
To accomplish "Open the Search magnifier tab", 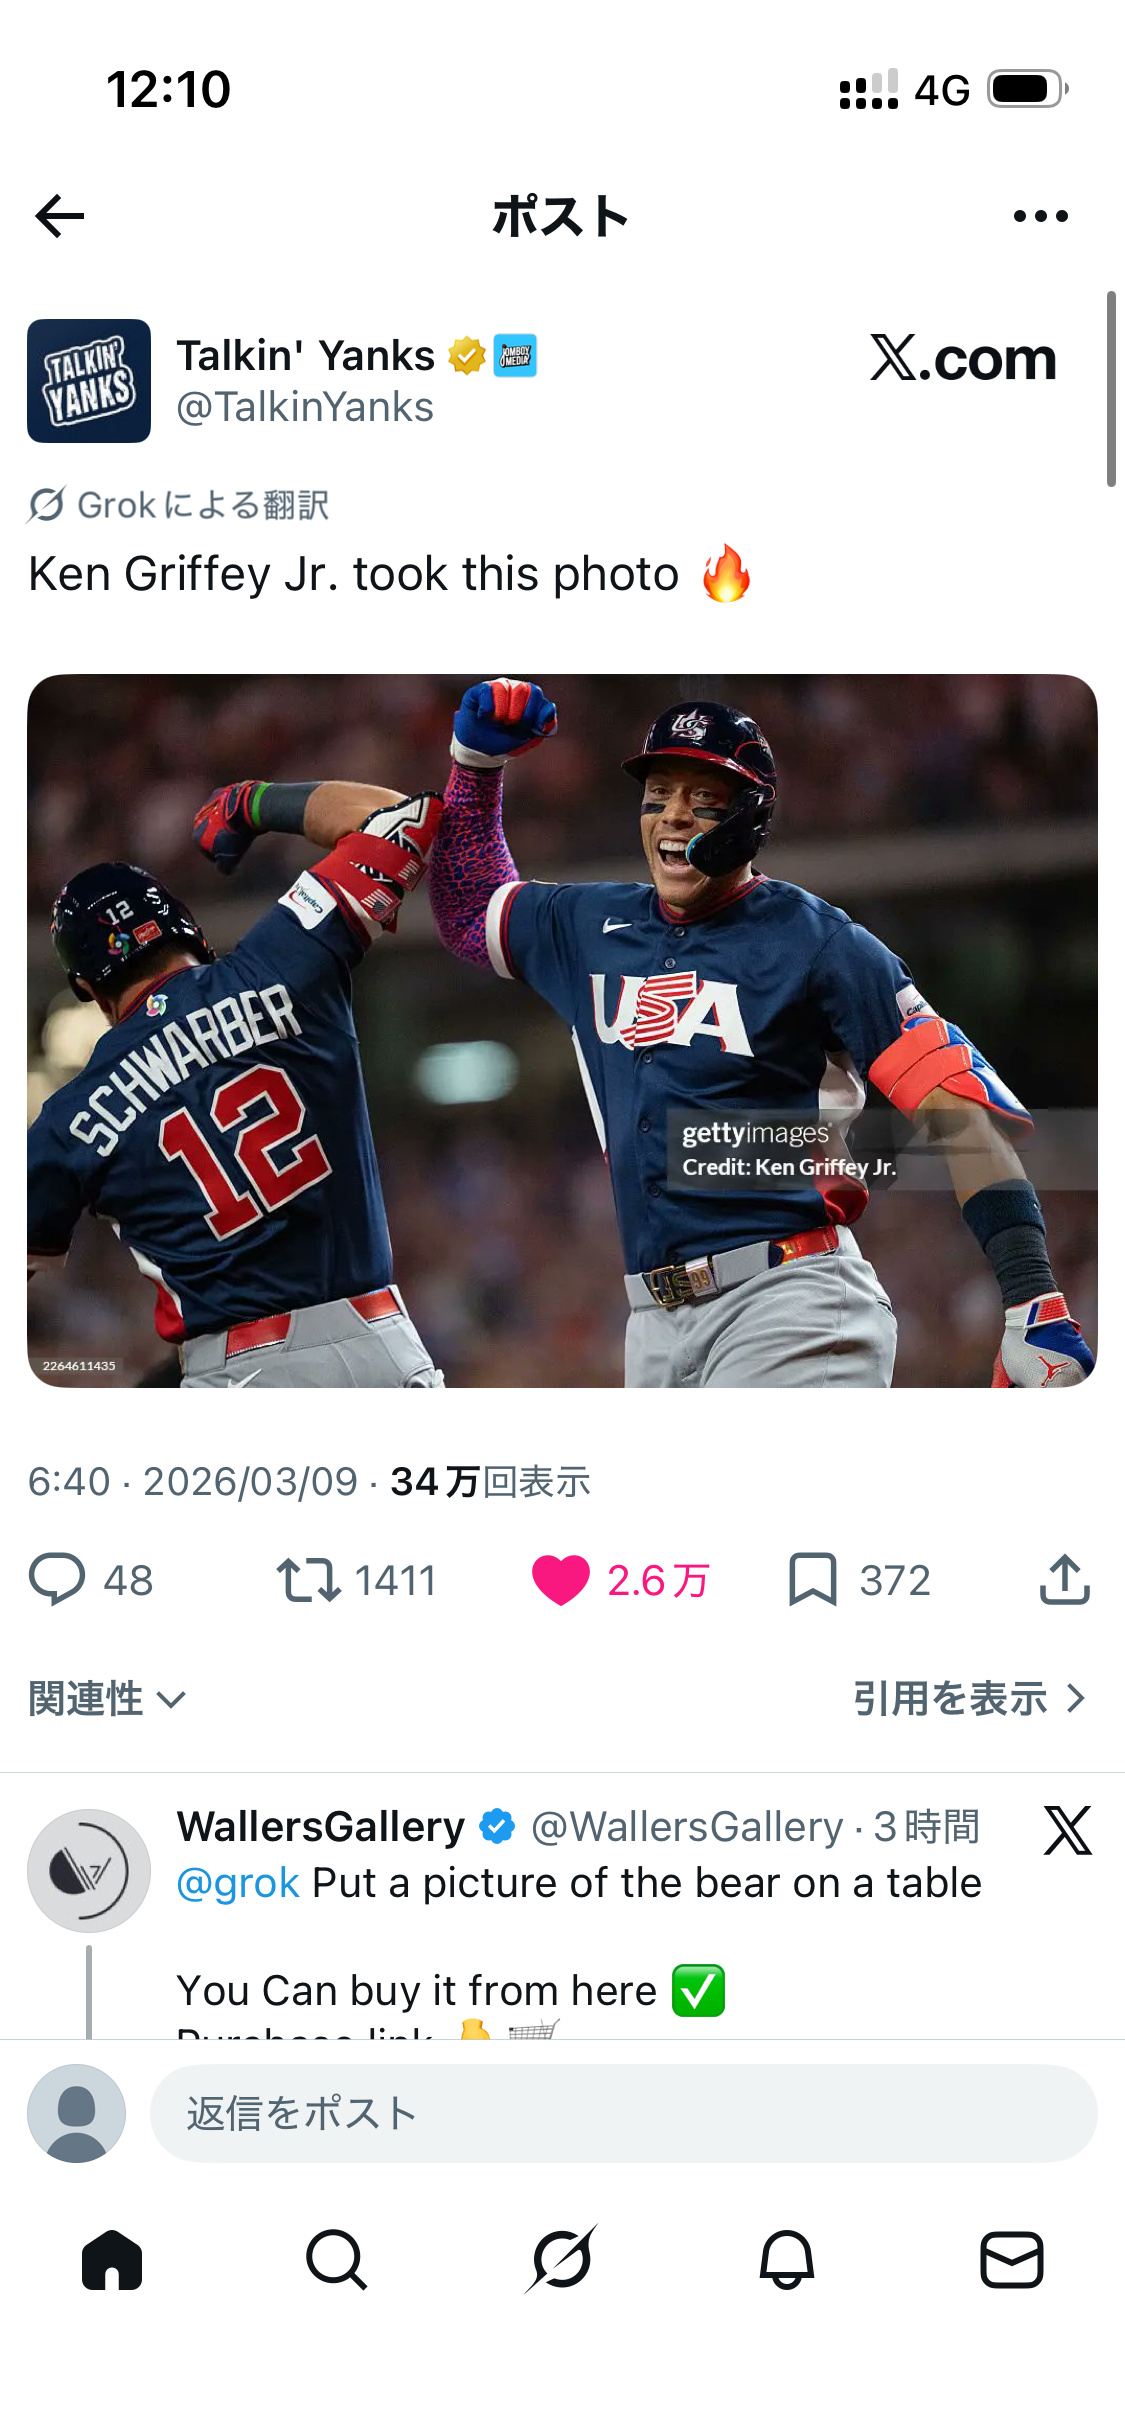I will coord(337,2260).
